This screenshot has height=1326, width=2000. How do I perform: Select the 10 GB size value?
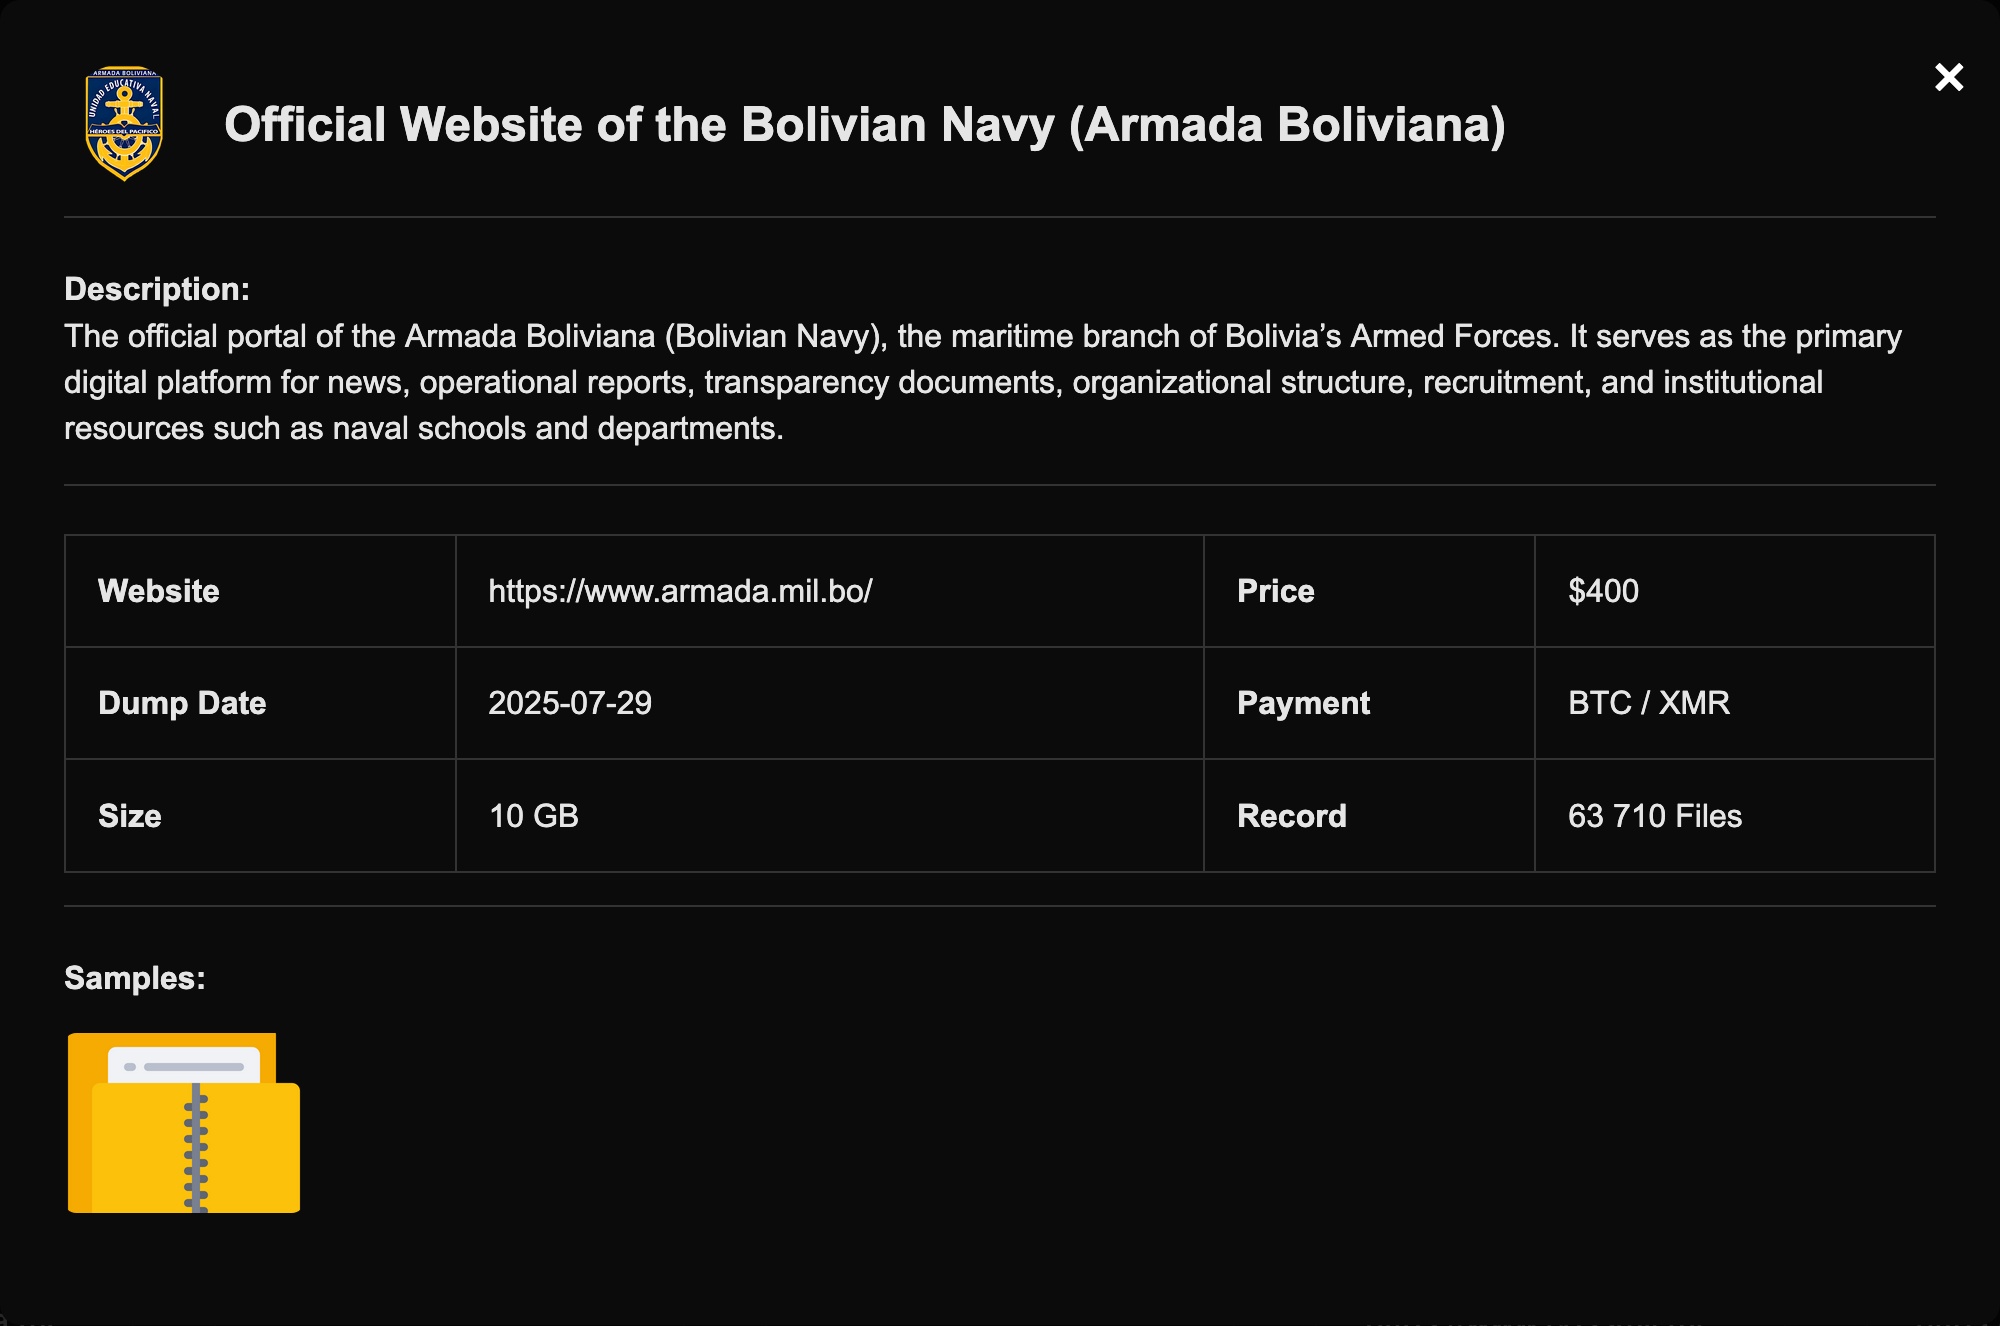[534, 816]
